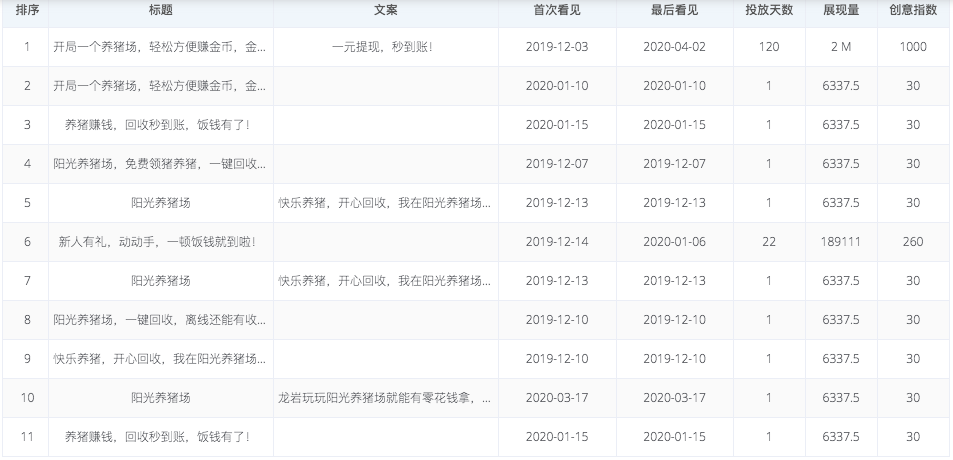Click the 首次看见 column header
The height and width of the screenshot is (460, 953).
point(557,10)
